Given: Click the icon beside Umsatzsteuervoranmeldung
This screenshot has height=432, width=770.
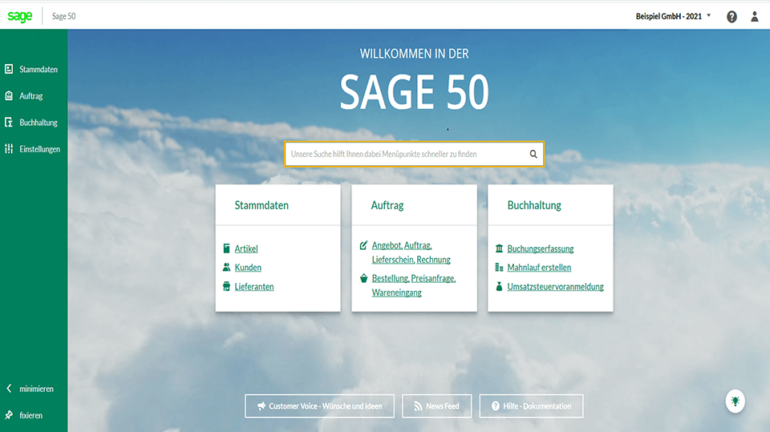Looking at the screenshot, I should [499, 286].
